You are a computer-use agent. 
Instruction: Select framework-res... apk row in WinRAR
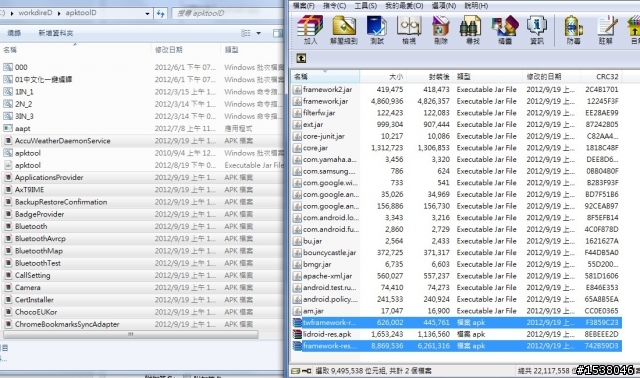[x=457, y=346]
